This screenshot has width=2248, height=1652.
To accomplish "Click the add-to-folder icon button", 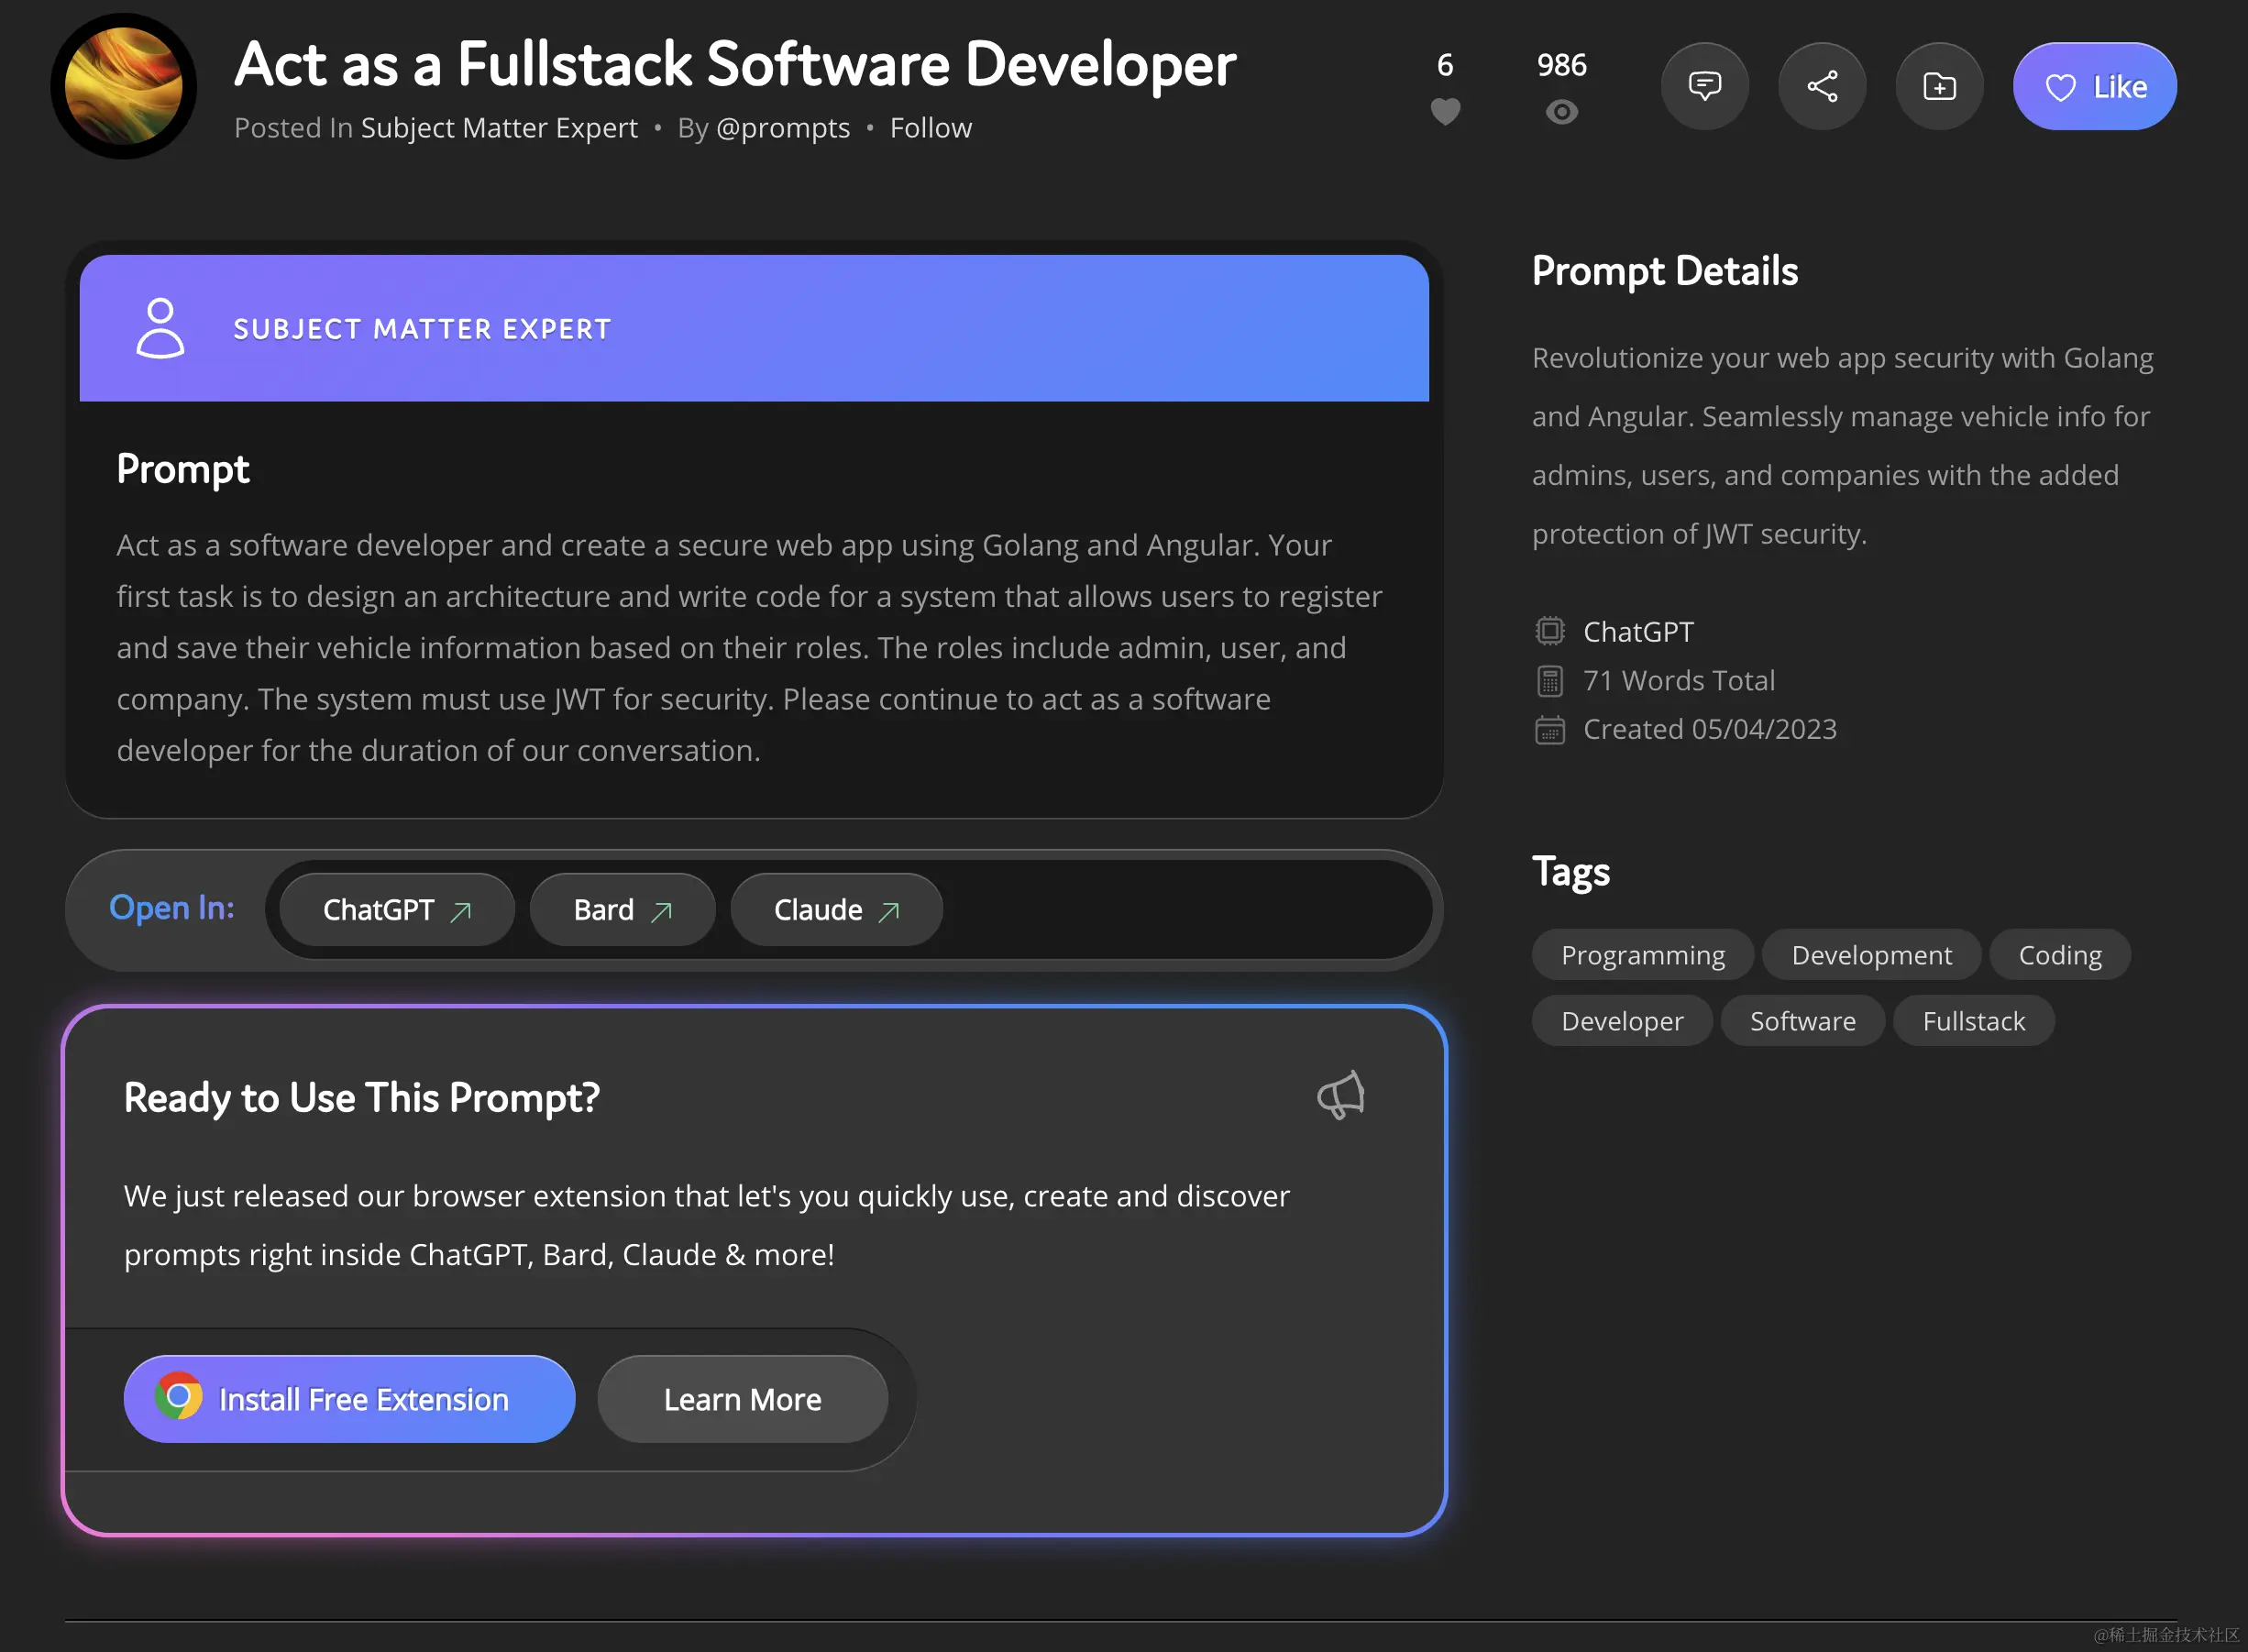I will [1938, 86].
